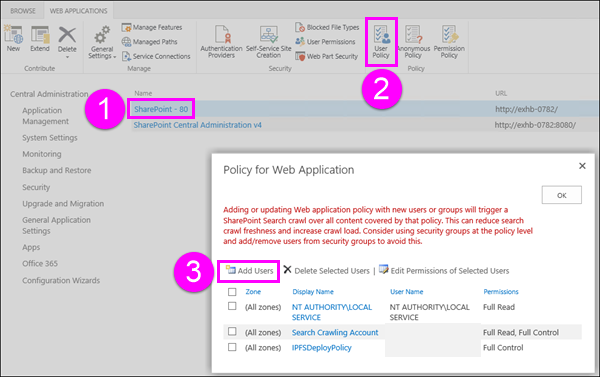
Task: Open Application Management in sidebar
Action: coord(46,116)
